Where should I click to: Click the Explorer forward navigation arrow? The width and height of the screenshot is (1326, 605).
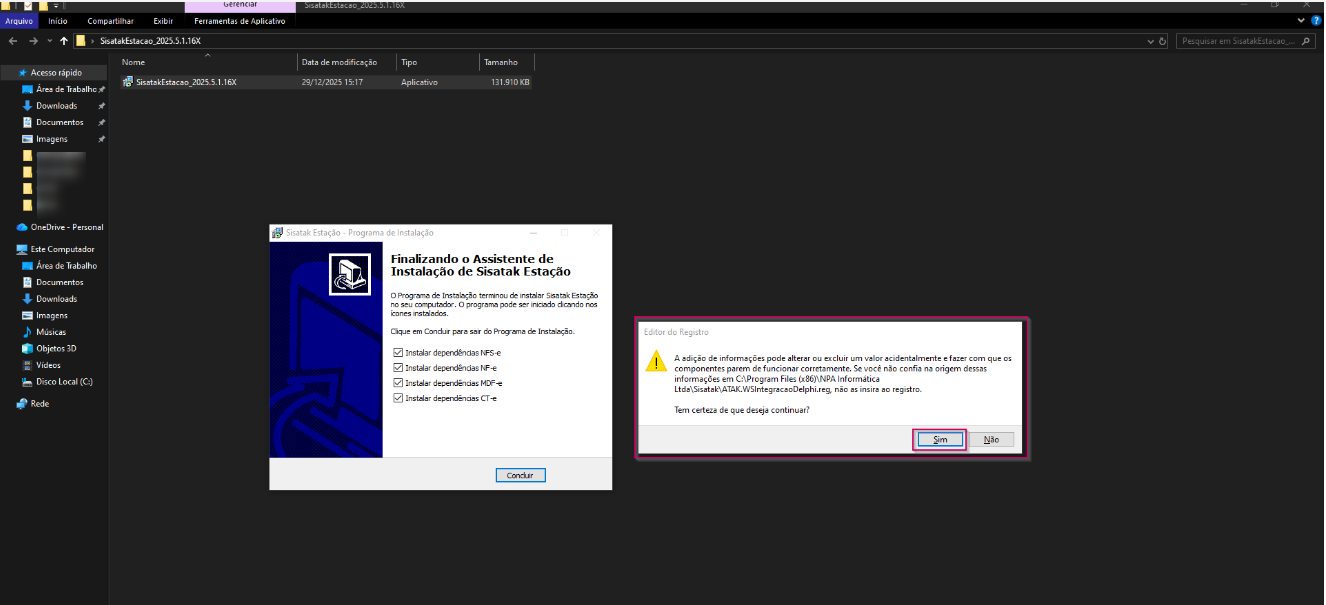(x=34, y=41)
